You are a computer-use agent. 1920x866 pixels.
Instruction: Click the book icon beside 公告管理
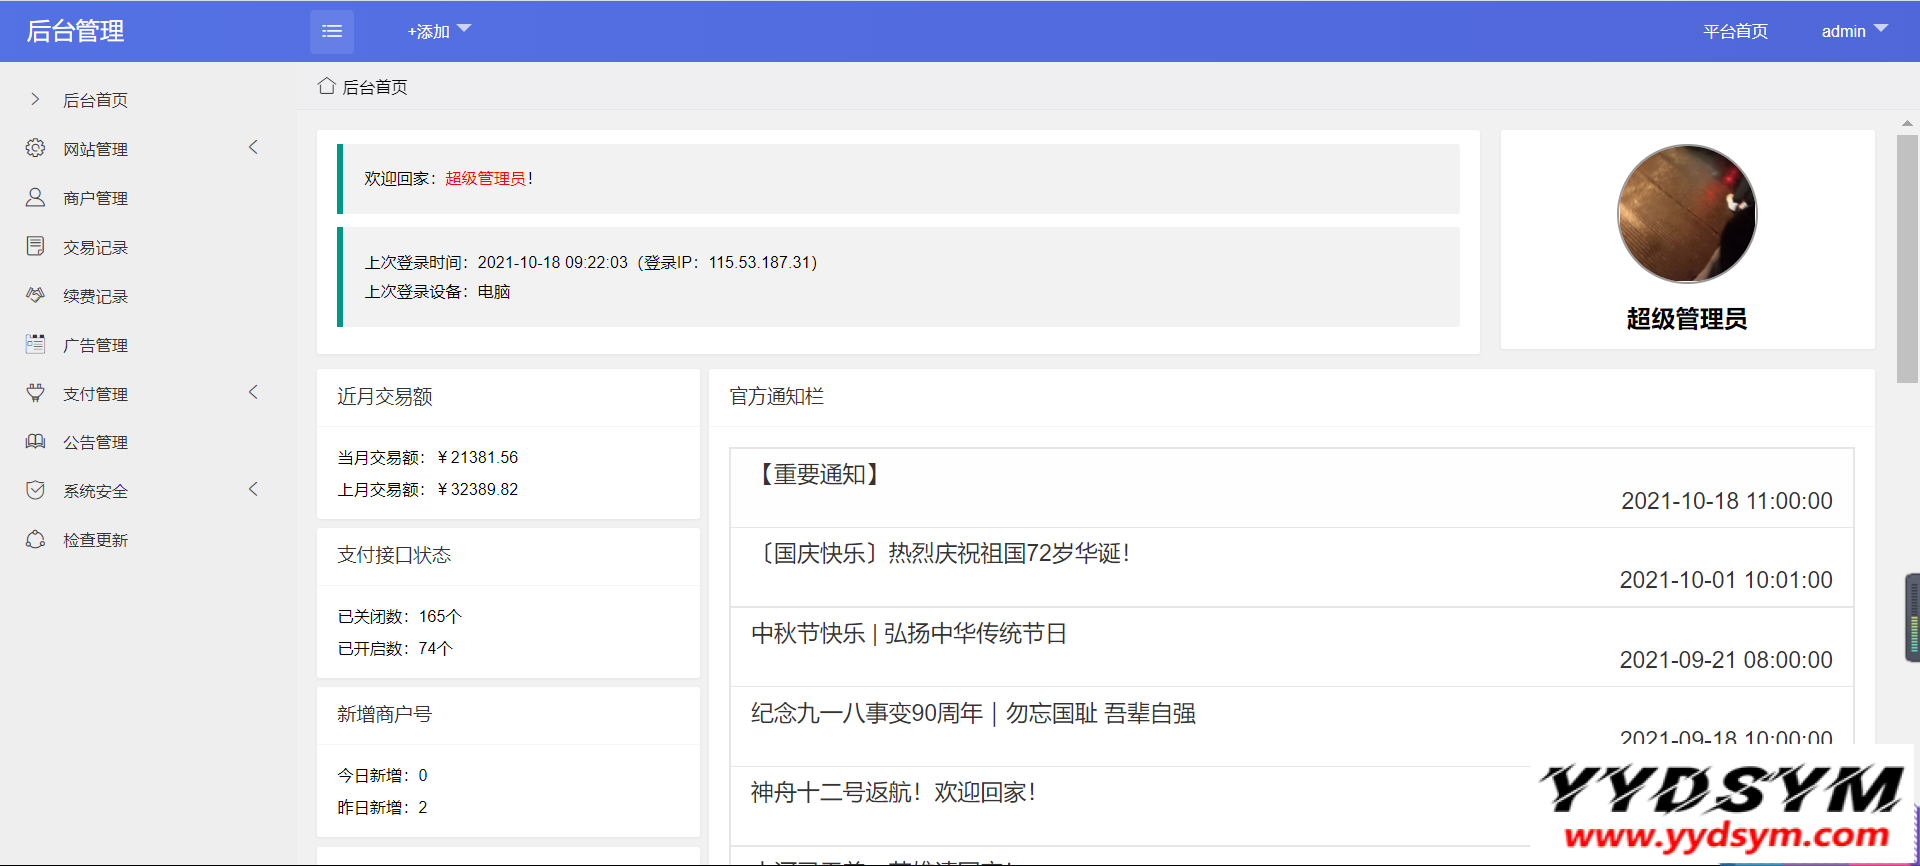(35, 441)
